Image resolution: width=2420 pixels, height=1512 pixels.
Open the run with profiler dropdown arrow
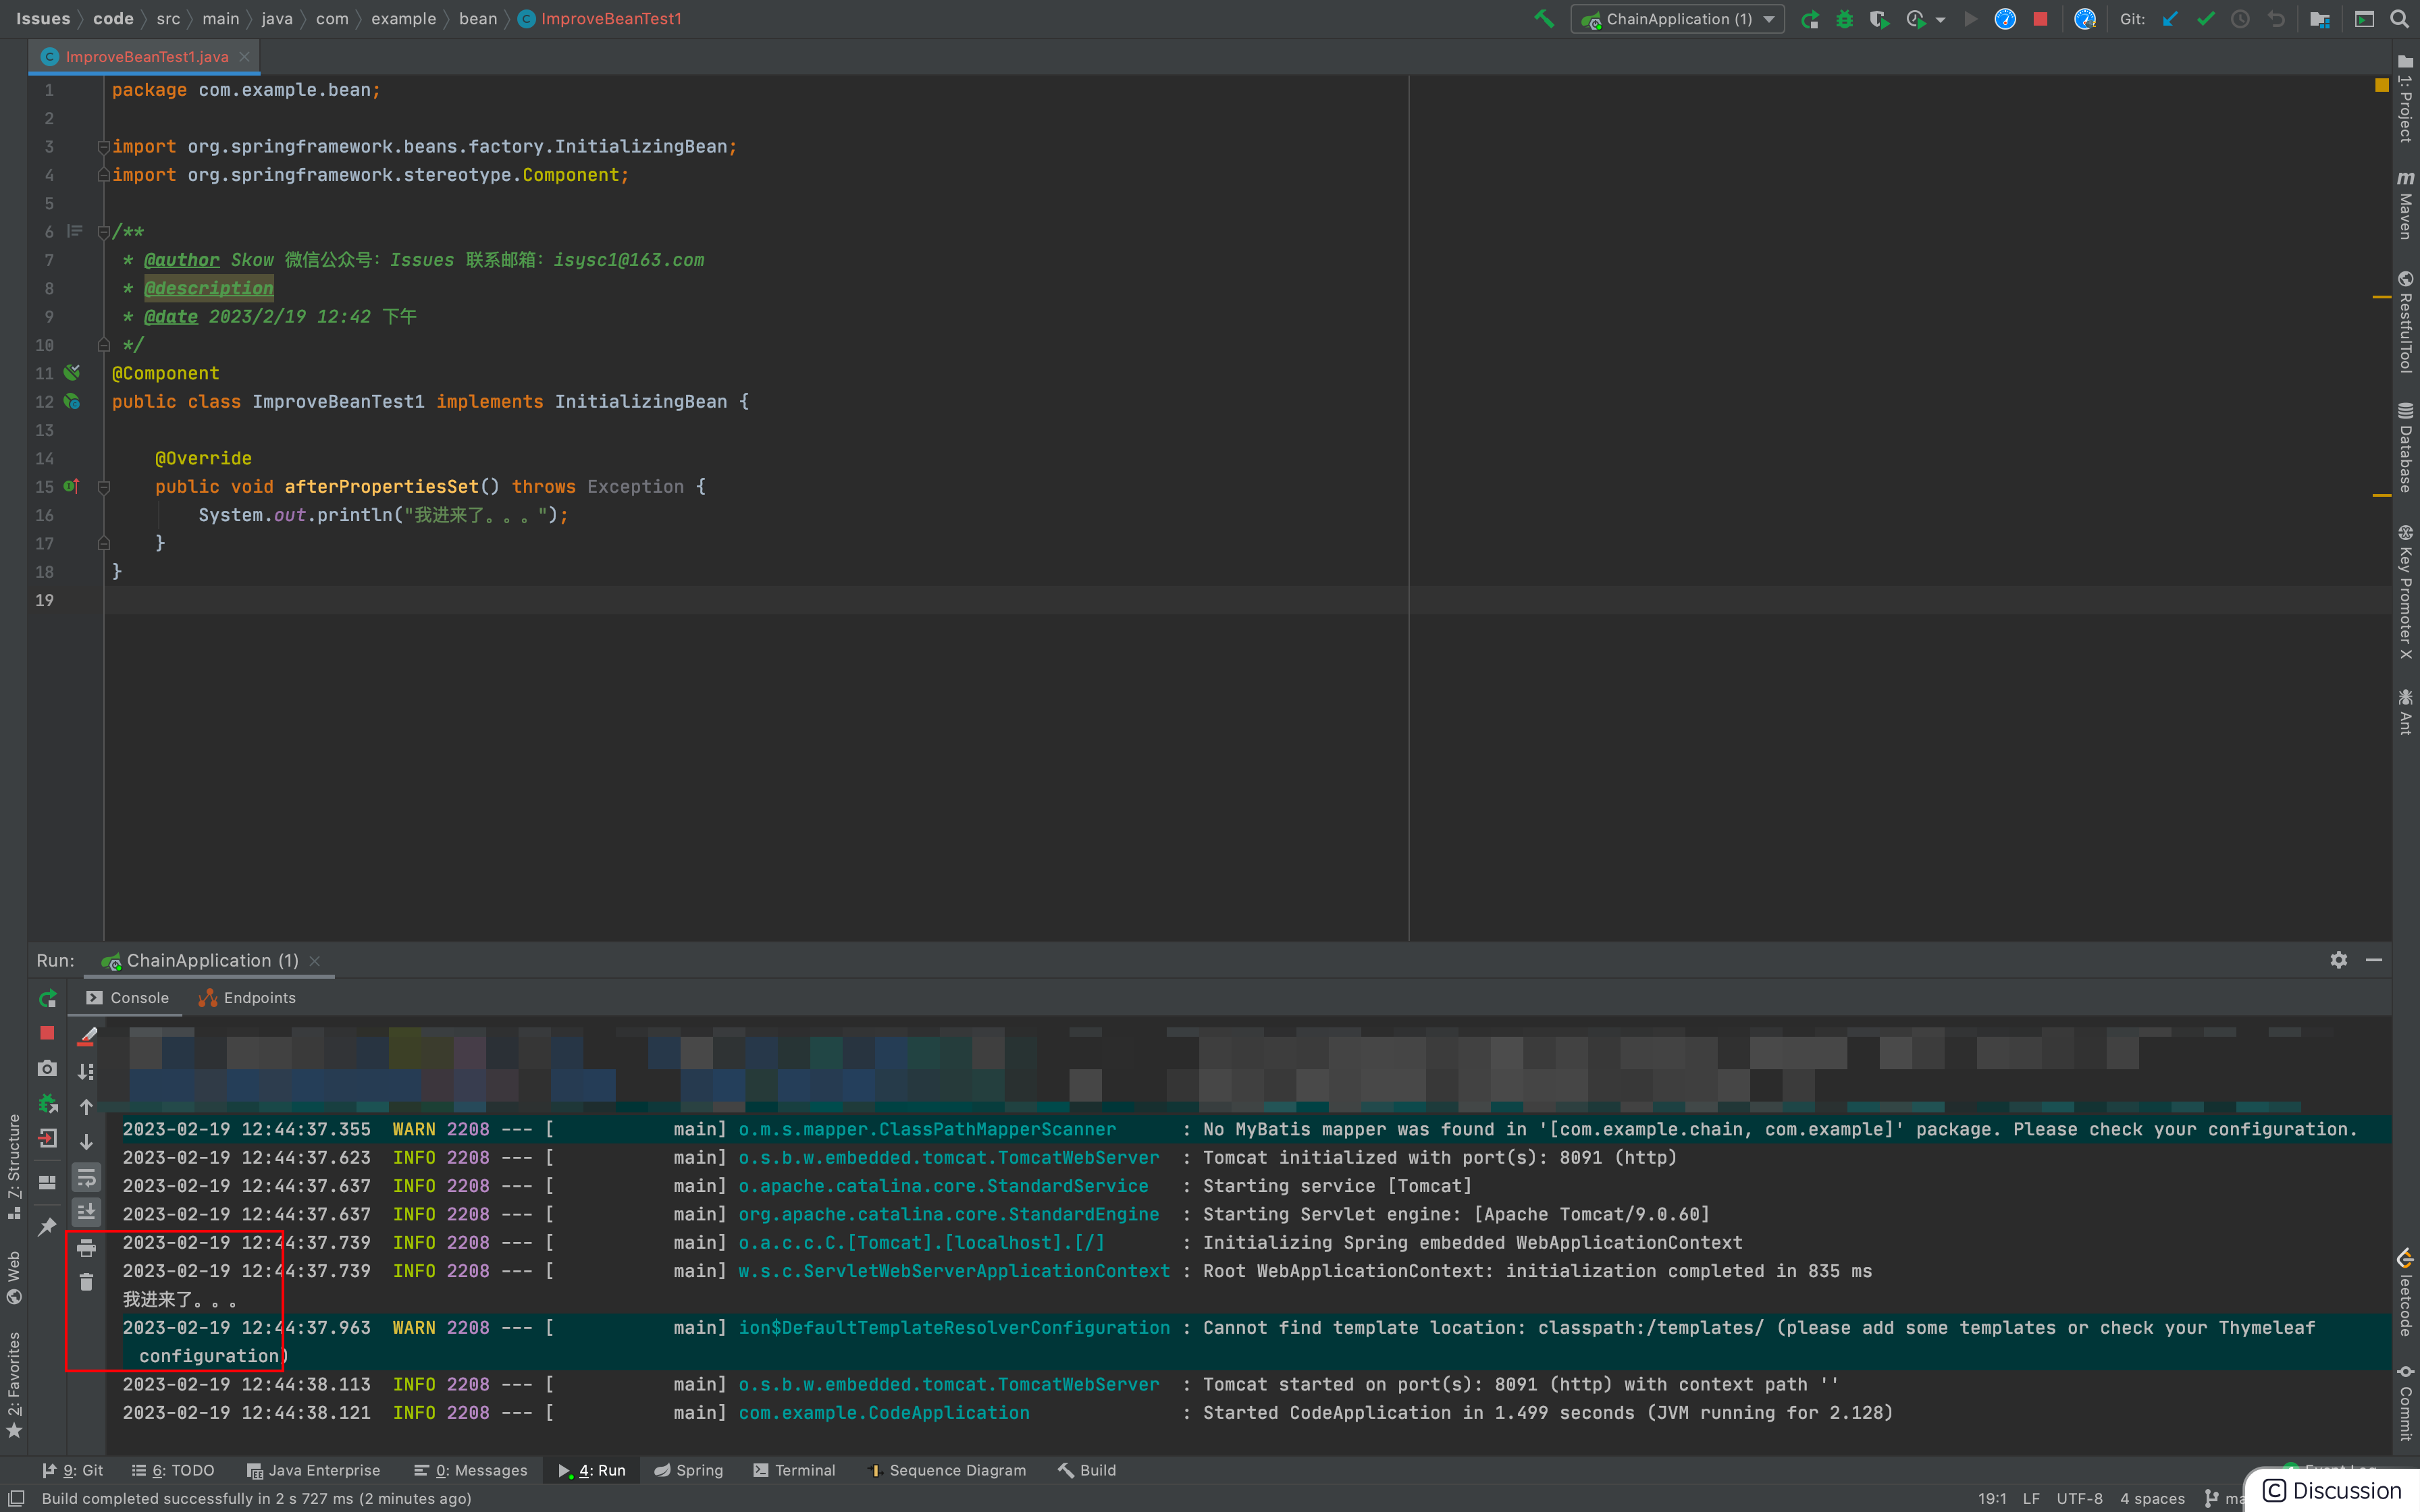1941,19
